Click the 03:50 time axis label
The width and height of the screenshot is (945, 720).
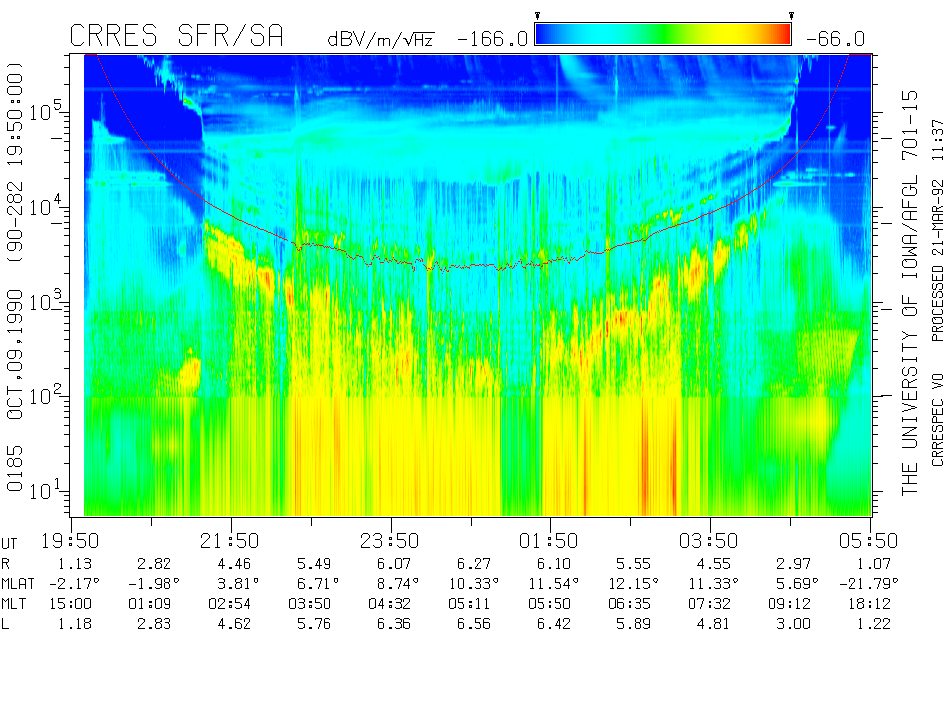click(x=709, y=541)
